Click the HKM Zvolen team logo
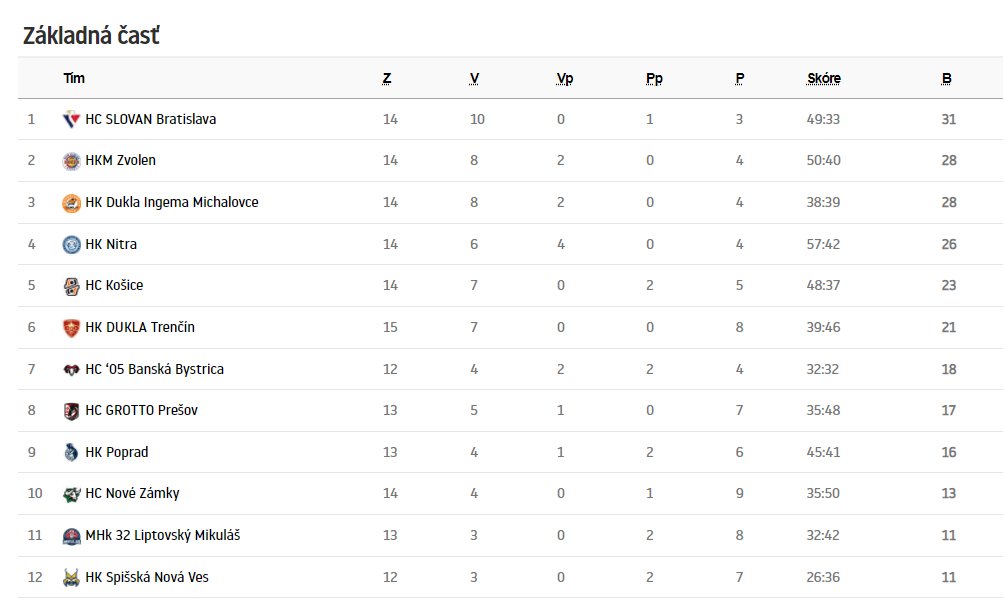The width and height of the screenshot is (1005, 614). point(71,161)
